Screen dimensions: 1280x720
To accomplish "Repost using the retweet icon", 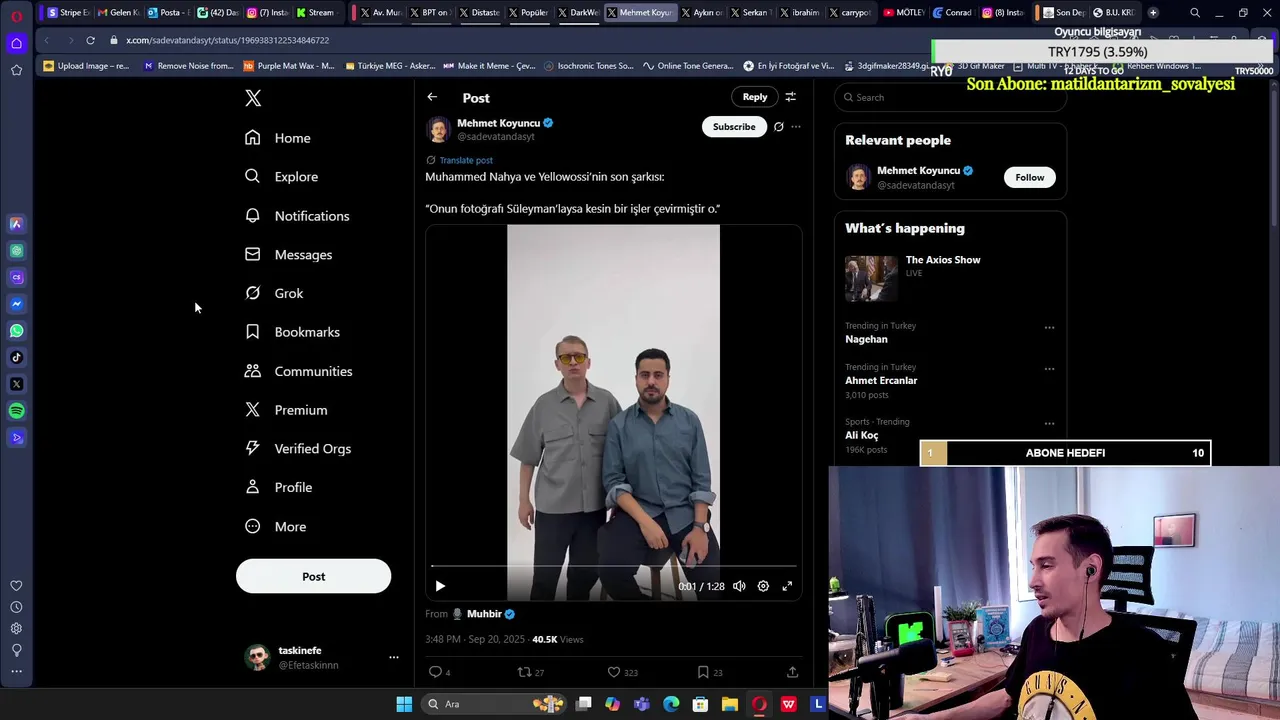I will click(524, 672).
